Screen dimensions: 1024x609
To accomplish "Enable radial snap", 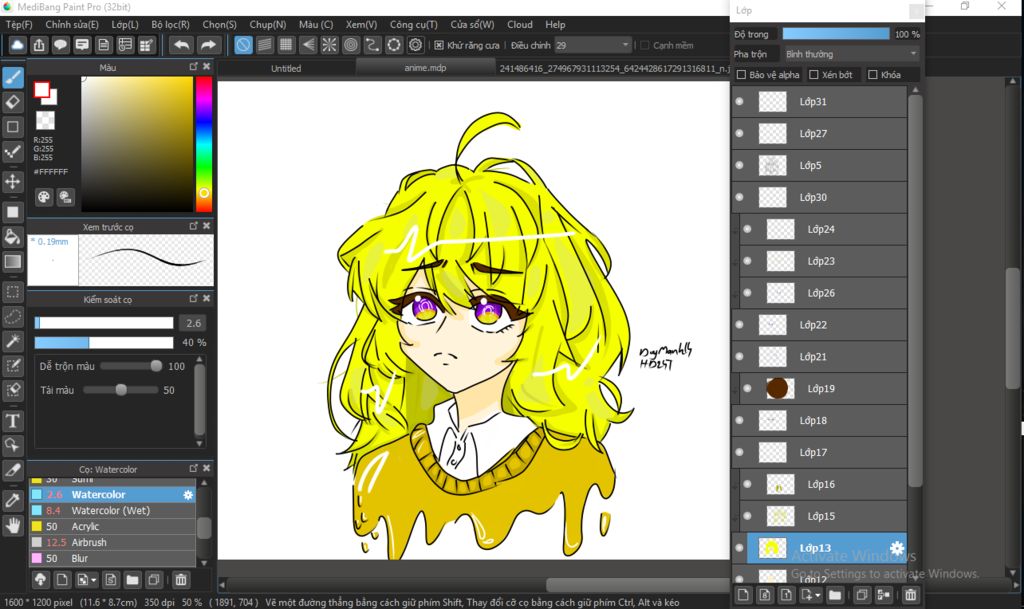I will [x=329, y=45].
